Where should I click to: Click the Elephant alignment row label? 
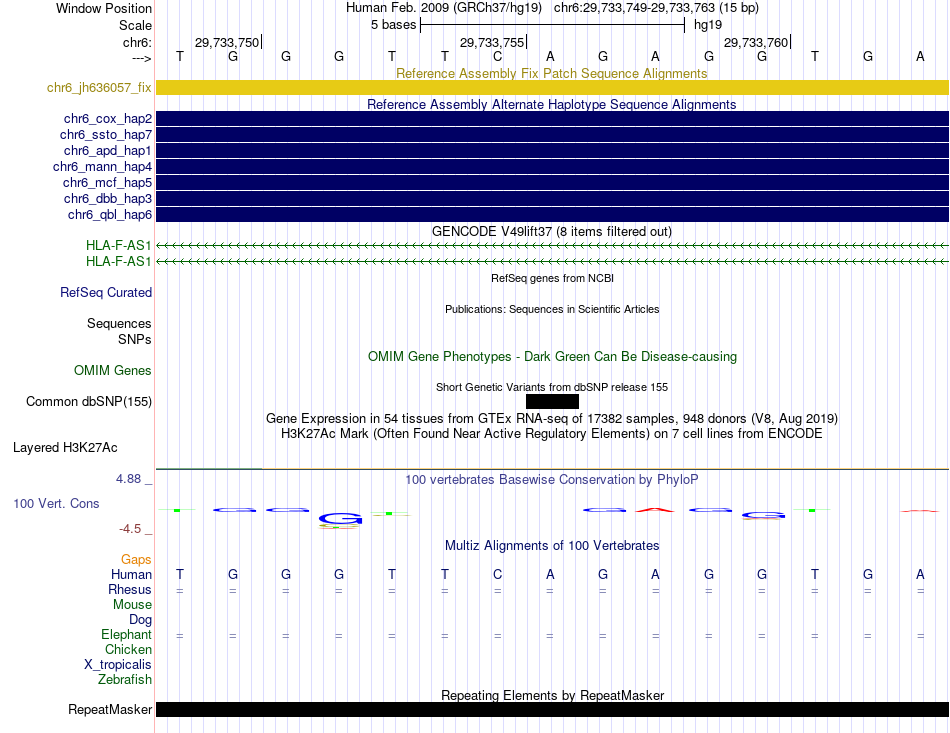point(127,634)
